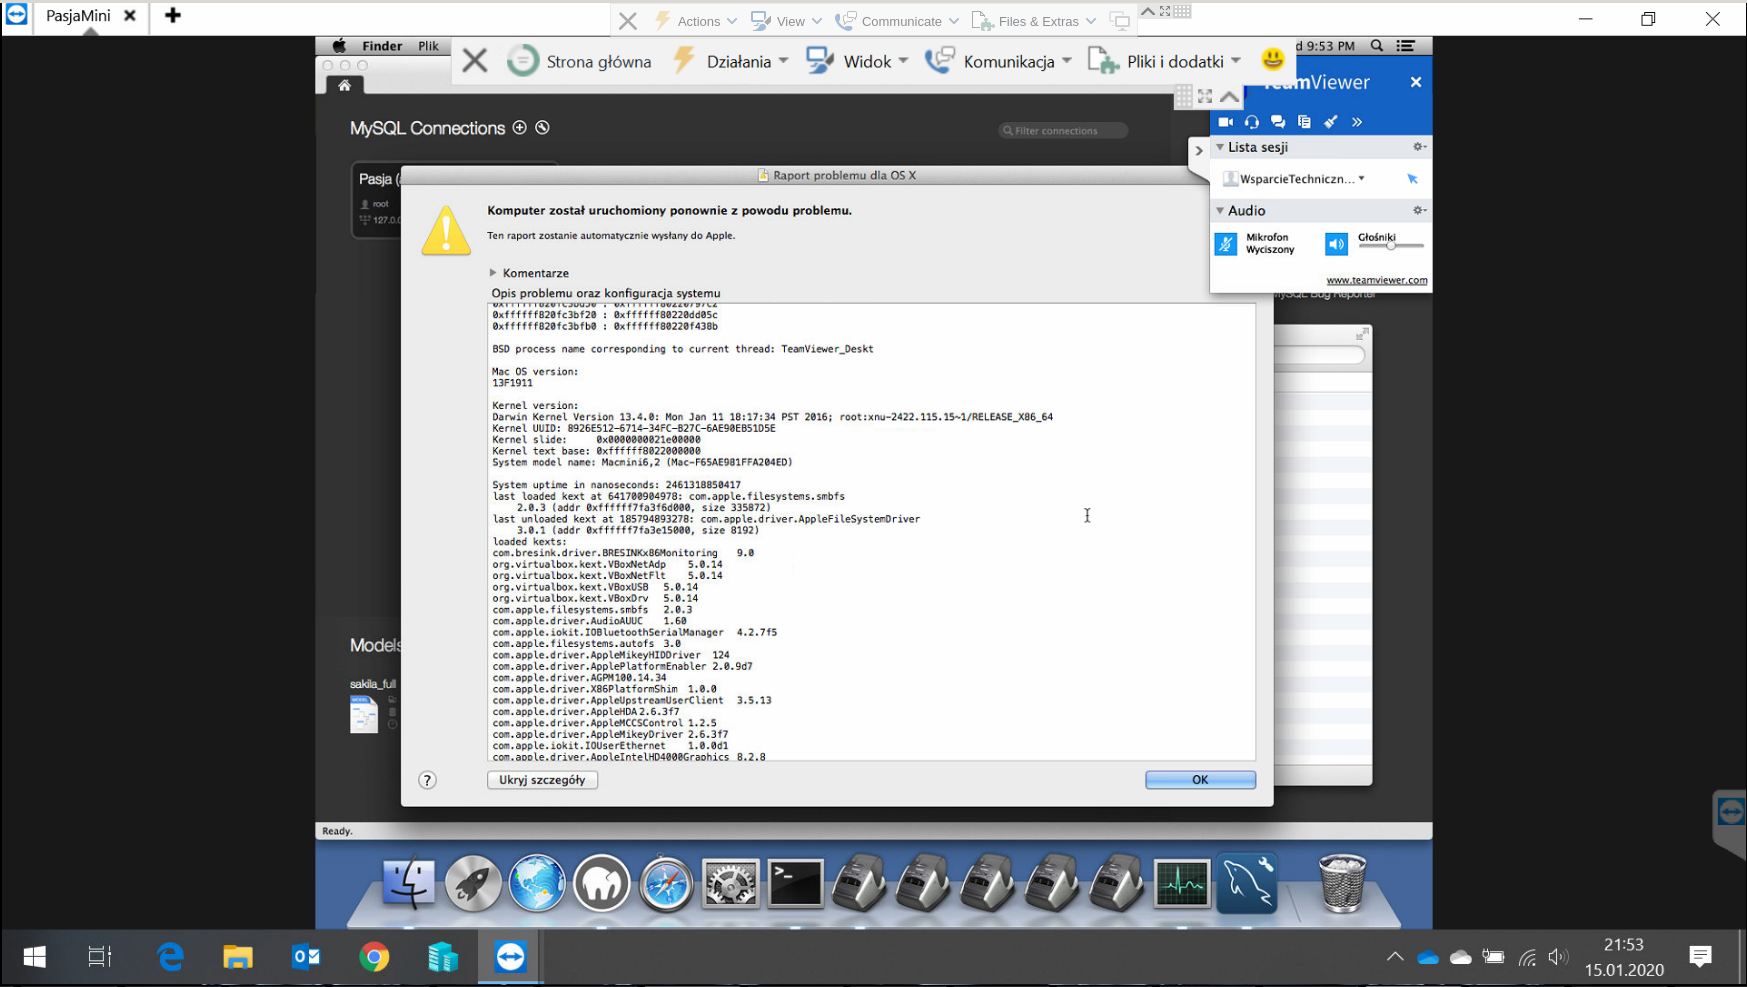The width and height of the screenshot is (1747, 987).
Task: Open Safari from the Dock
Action: (x=666, y=884)
